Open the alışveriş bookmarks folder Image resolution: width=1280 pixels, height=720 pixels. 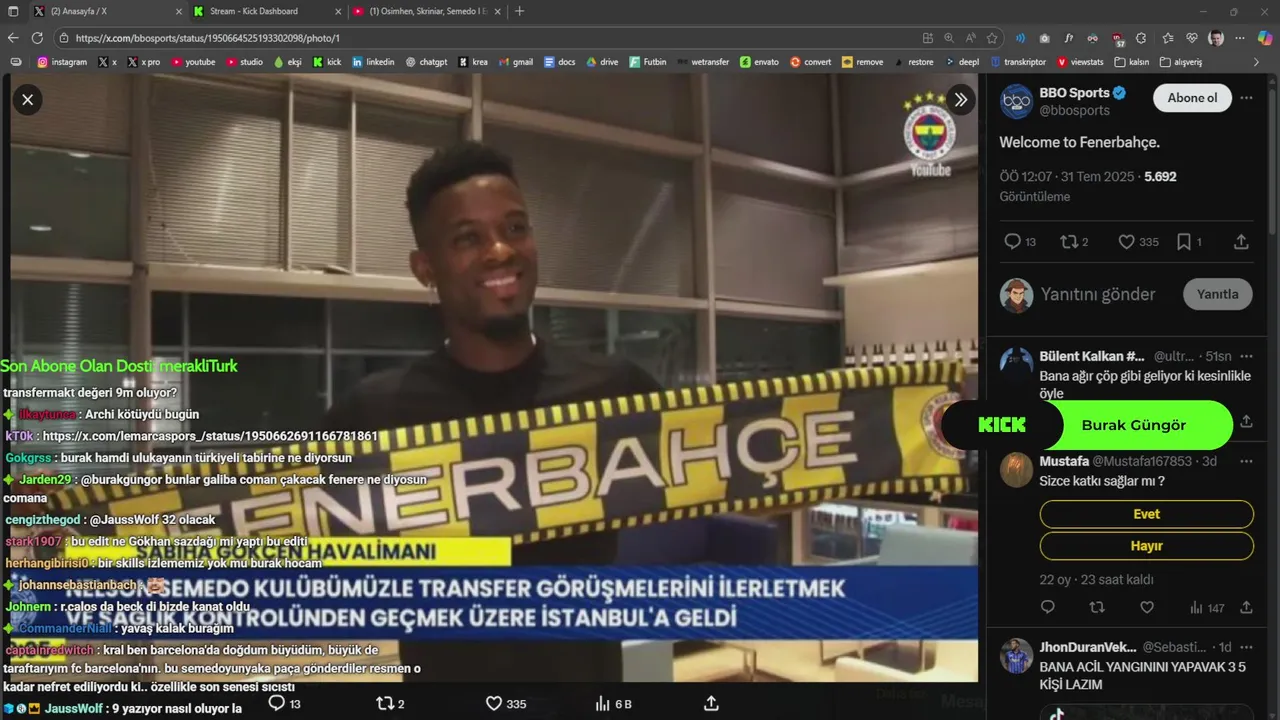pos(1181,62)
